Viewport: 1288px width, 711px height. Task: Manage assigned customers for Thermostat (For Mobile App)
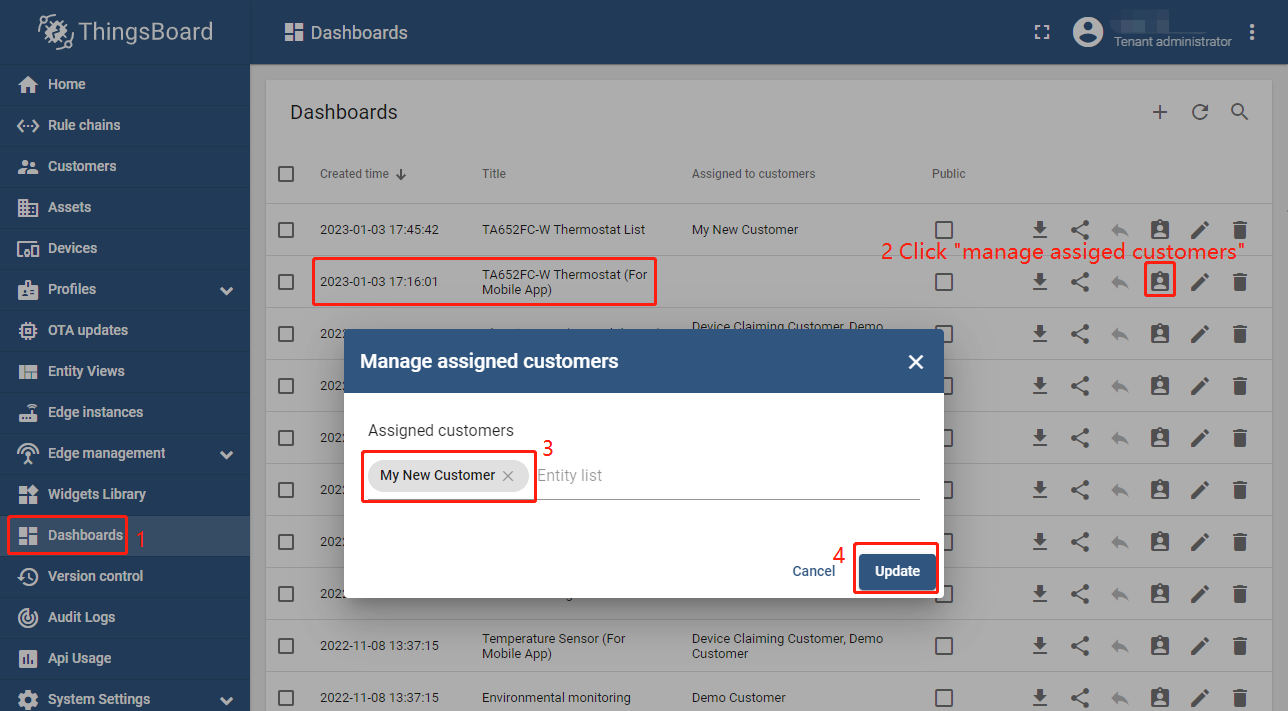[1160, 282]
